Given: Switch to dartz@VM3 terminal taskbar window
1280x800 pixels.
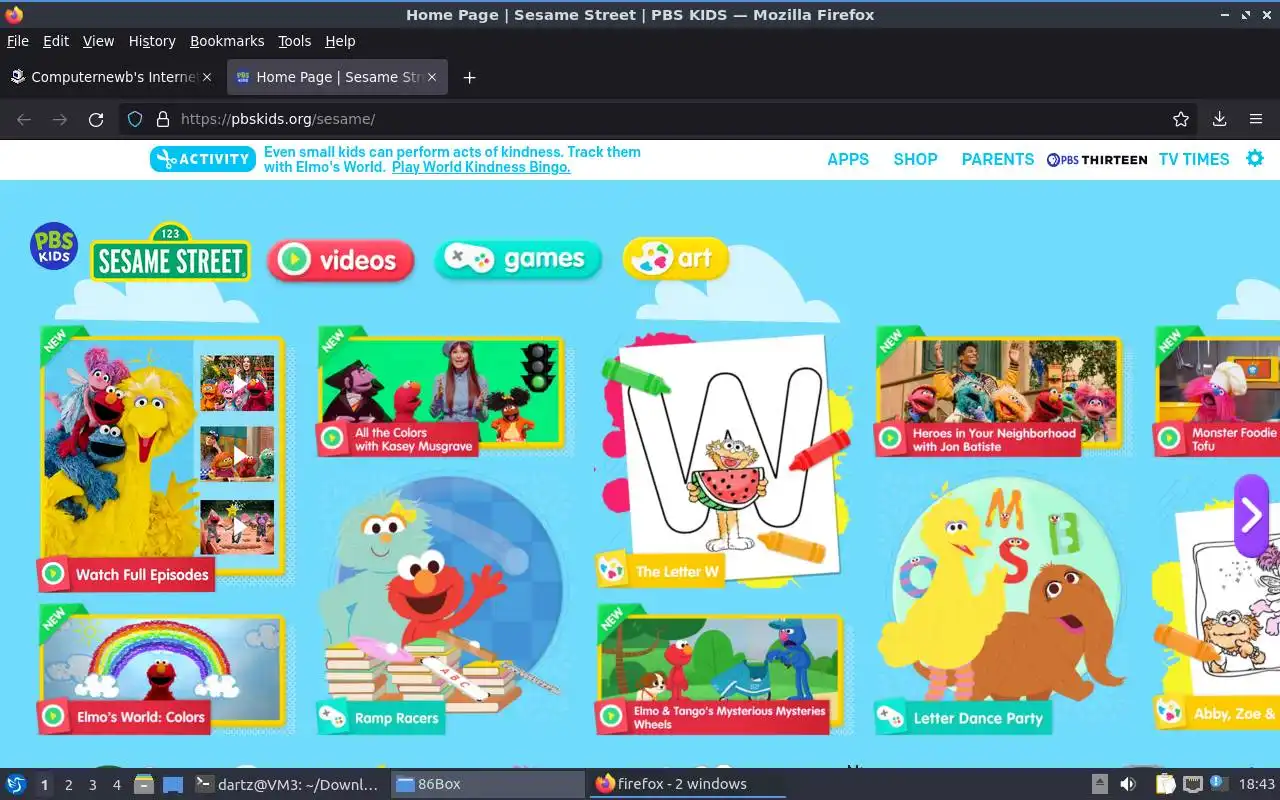Looking at the screenshot, I should pyautogui.click(x=288, y=784).
